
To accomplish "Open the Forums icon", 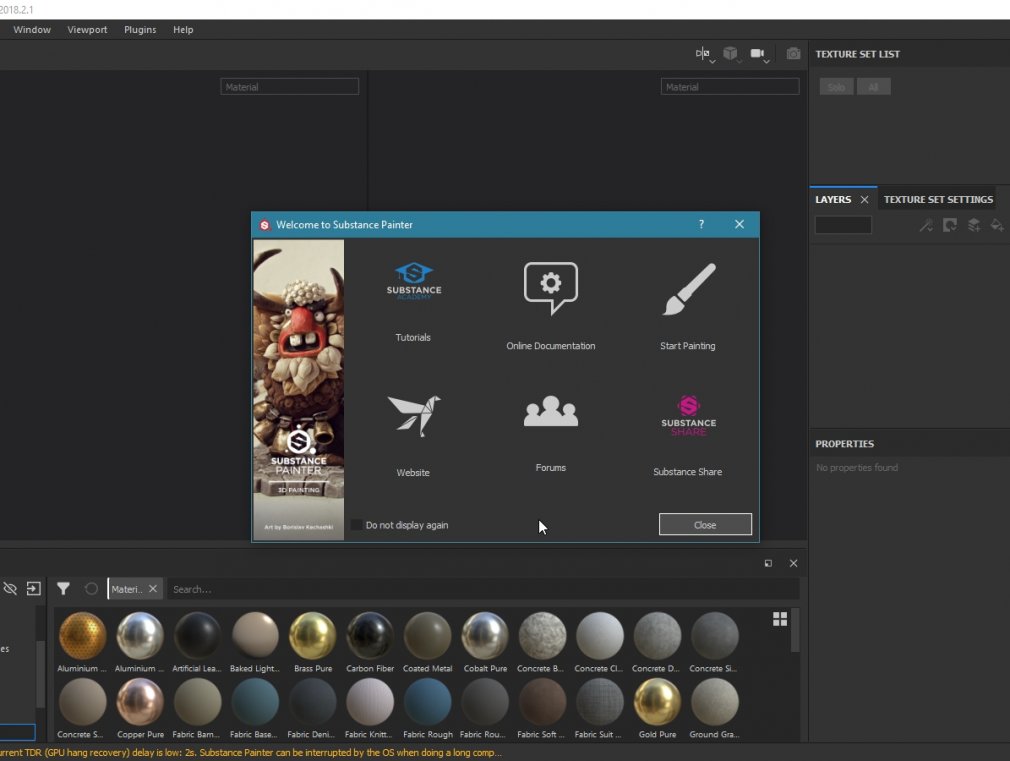I will tap(551, 411).
